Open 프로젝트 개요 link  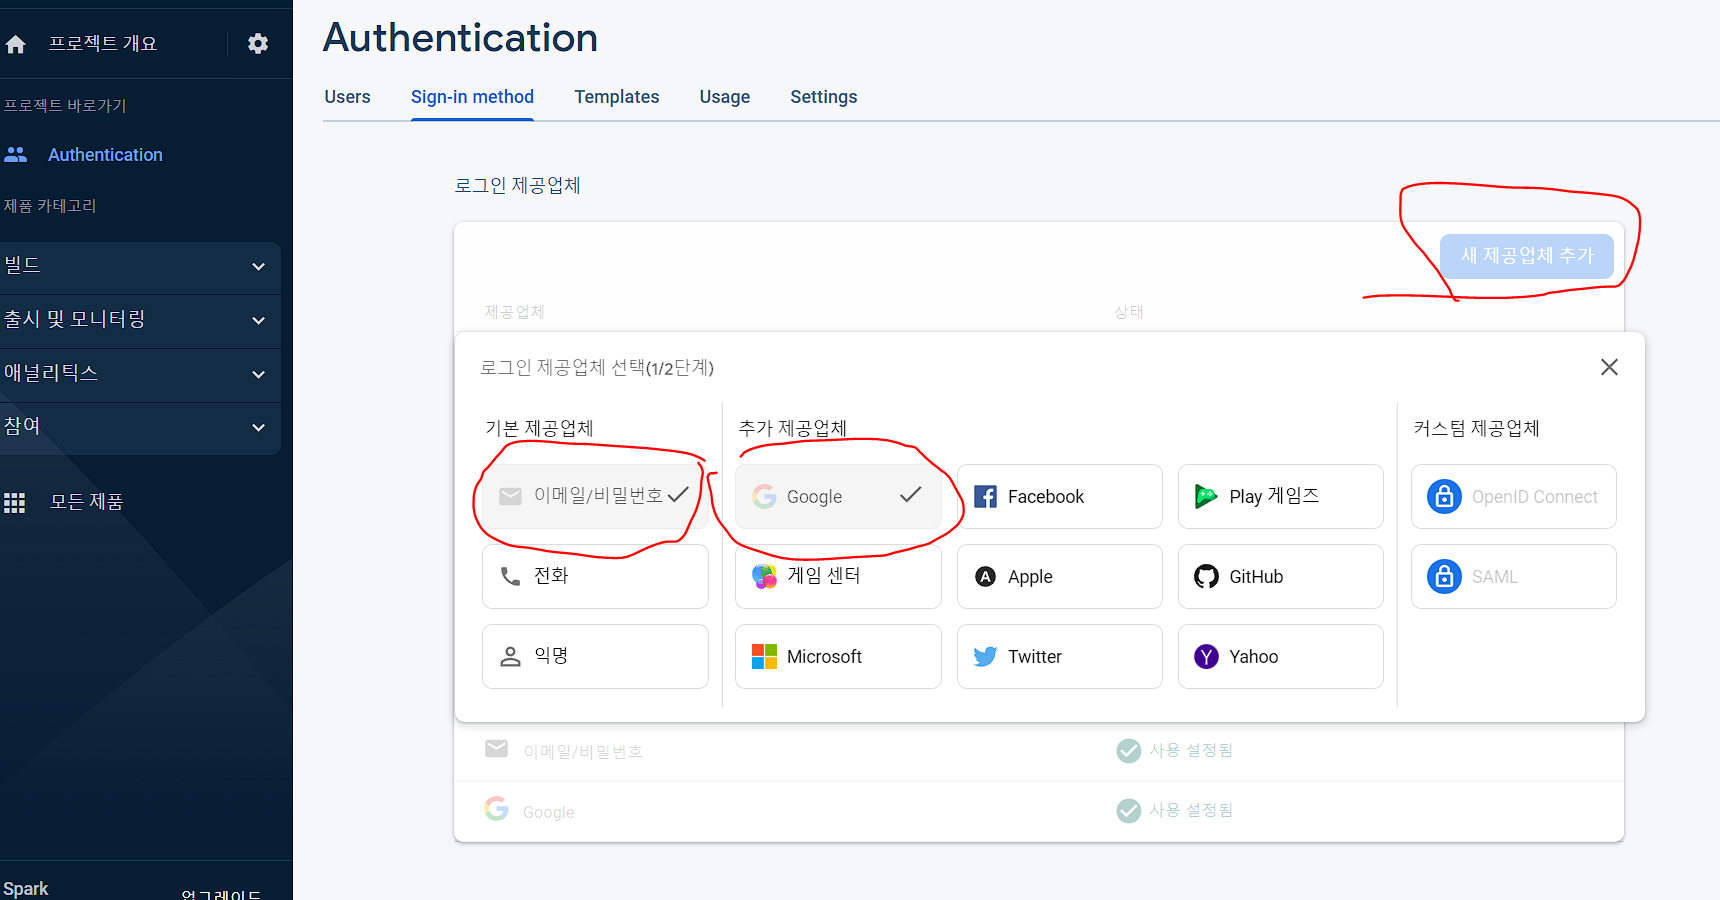[103, 43]
